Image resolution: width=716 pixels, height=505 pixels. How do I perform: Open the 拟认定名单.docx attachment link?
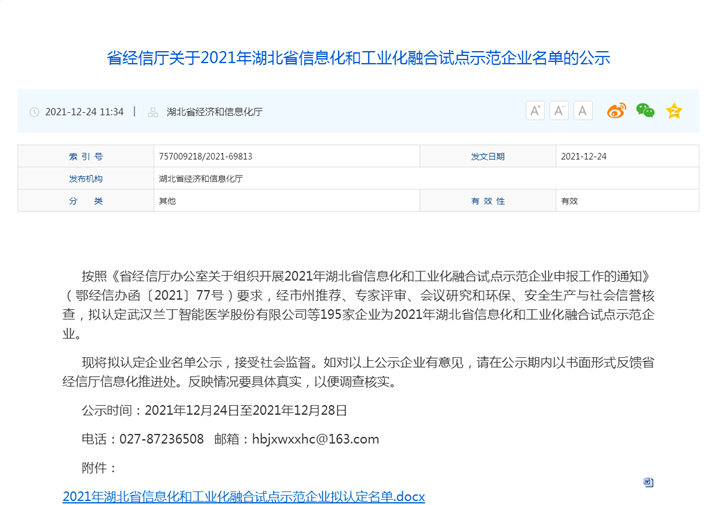click(244, 496)
